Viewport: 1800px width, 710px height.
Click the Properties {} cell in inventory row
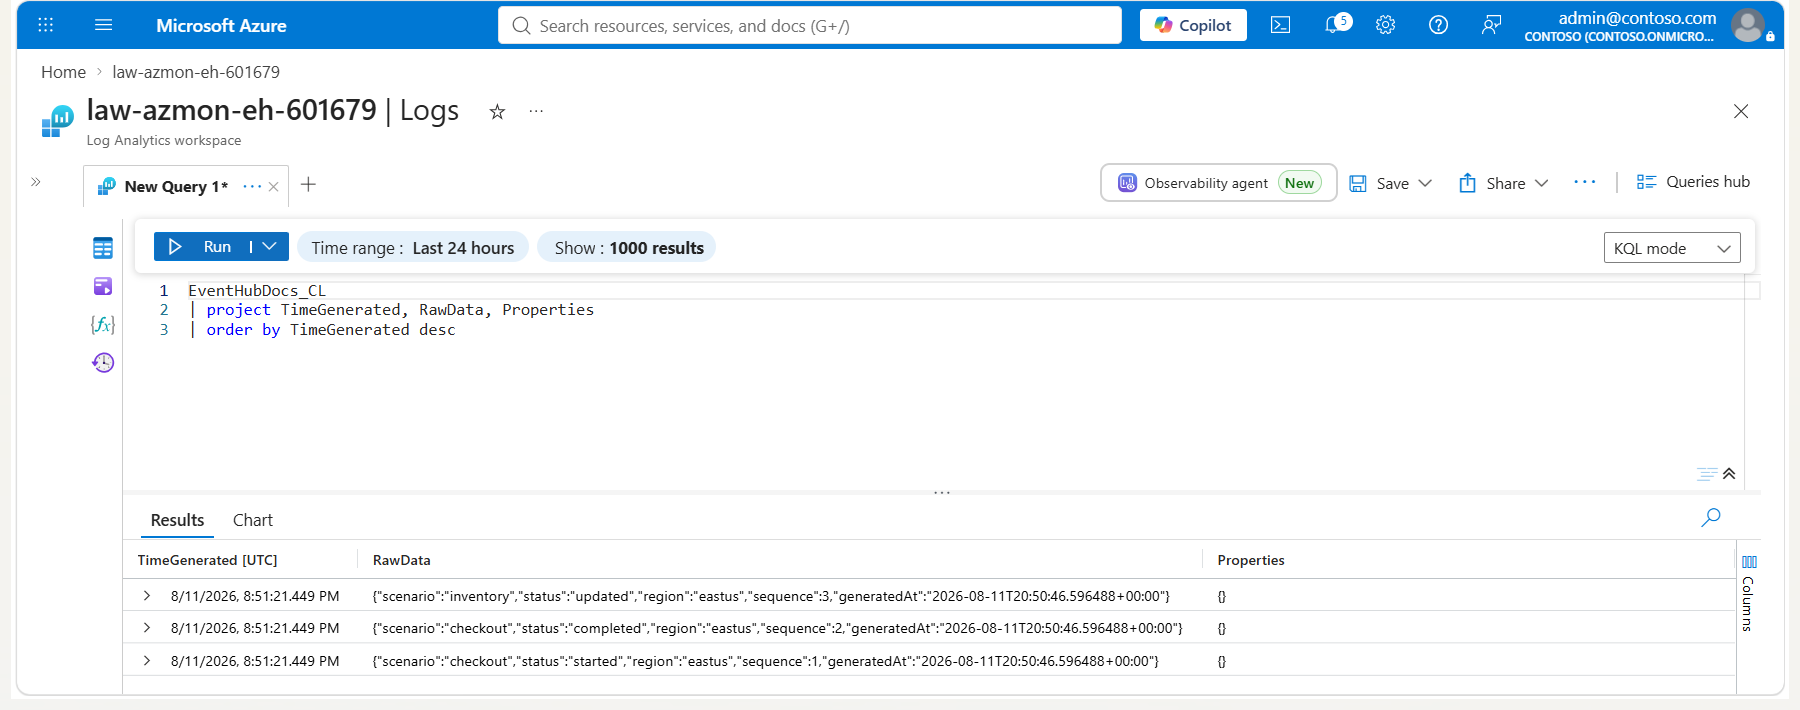click(x=1222, y=596)
